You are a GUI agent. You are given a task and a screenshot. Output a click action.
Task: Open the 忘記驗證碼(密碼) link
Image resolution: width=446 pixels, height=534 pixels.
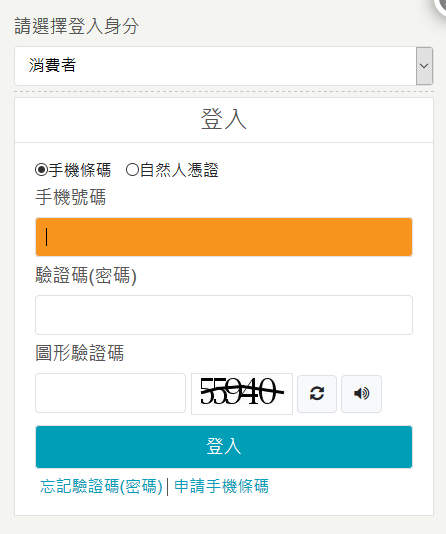(x=101, y=486)
